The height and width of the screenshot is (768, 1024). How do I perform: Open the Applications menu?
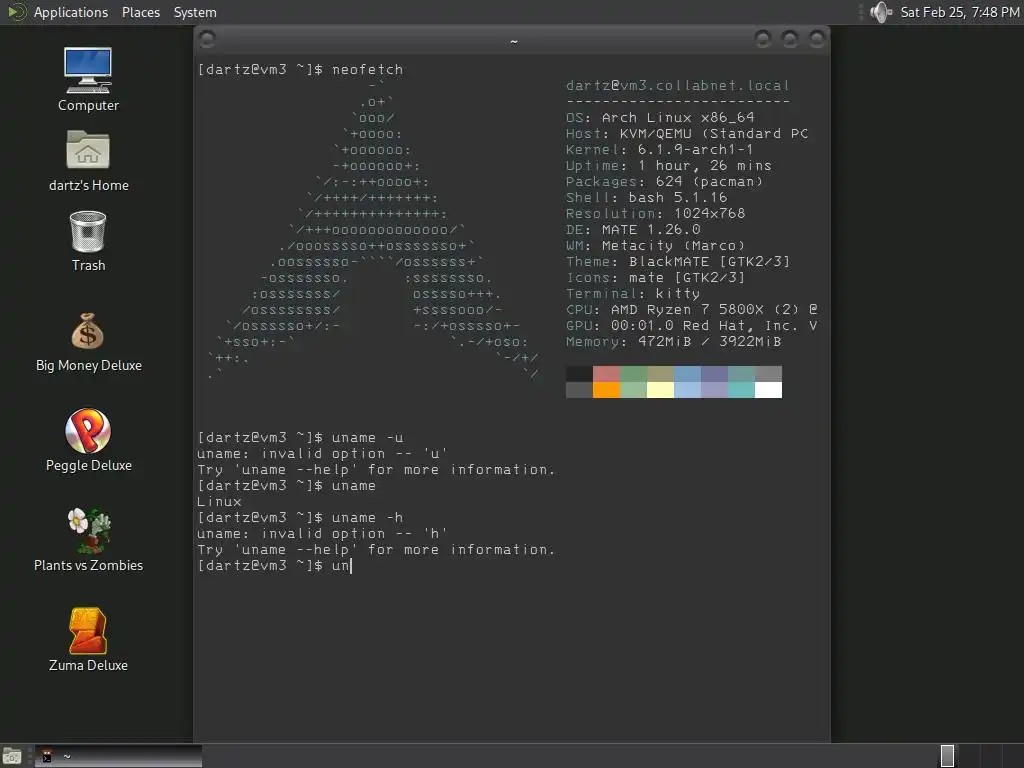point(71,12)
